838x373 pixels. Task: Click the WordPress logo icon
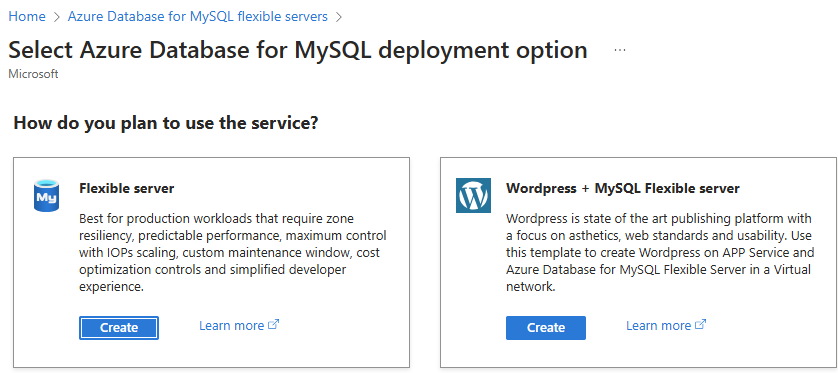474,196
